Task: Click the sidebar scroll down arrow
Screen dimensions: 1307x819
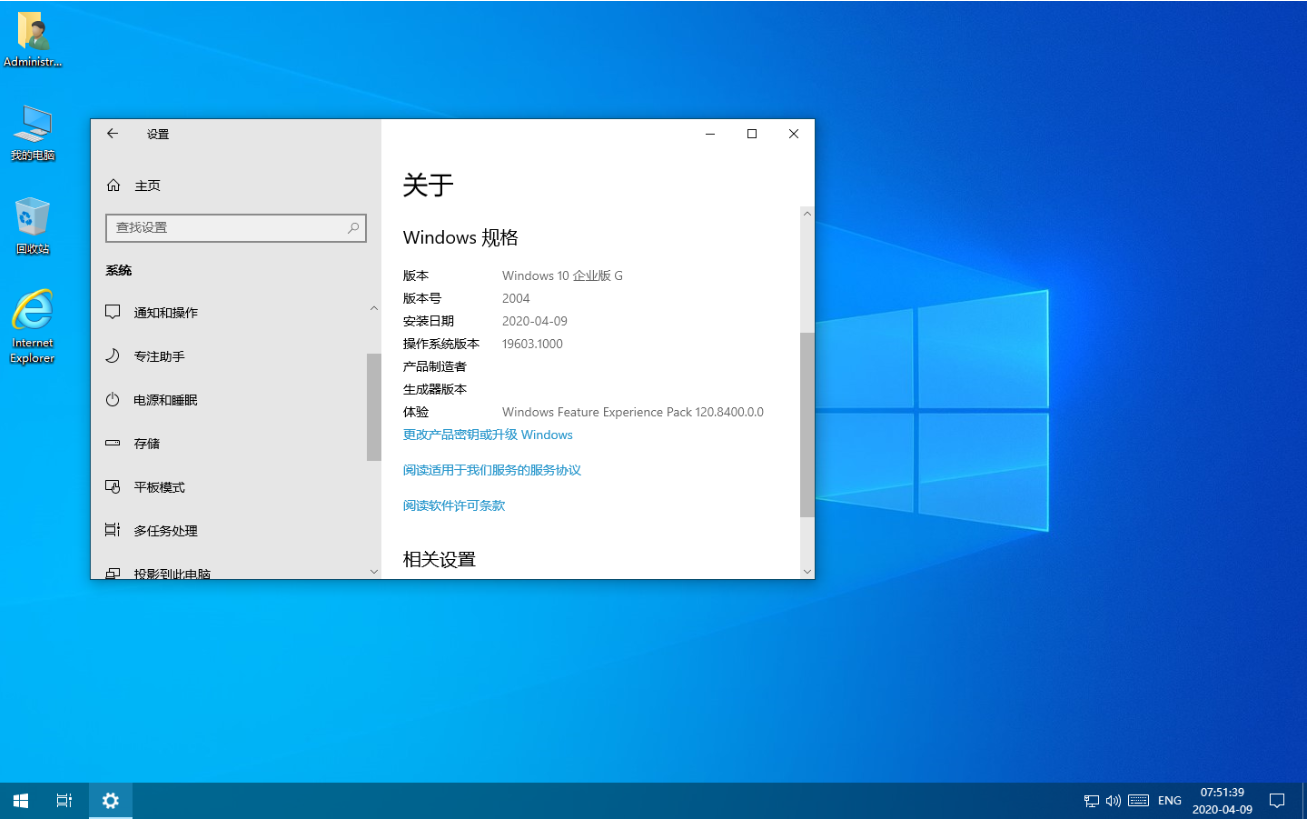Action: point(374,572)
